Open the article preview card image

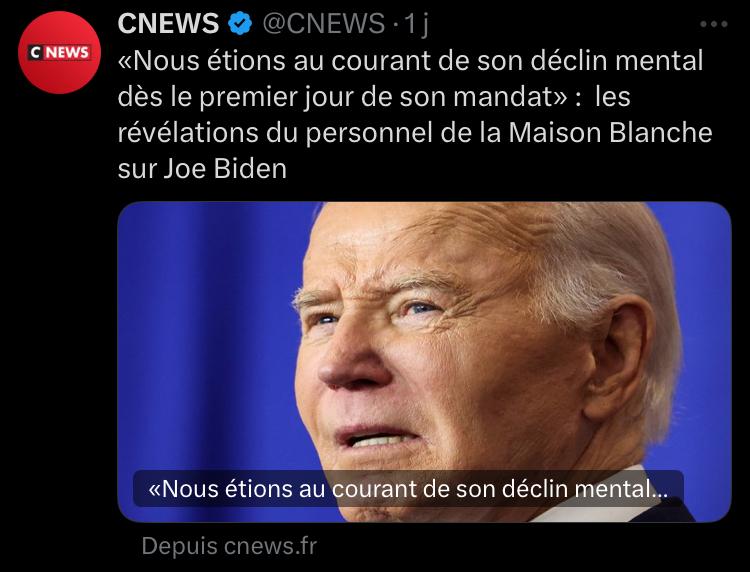(424, 362)
